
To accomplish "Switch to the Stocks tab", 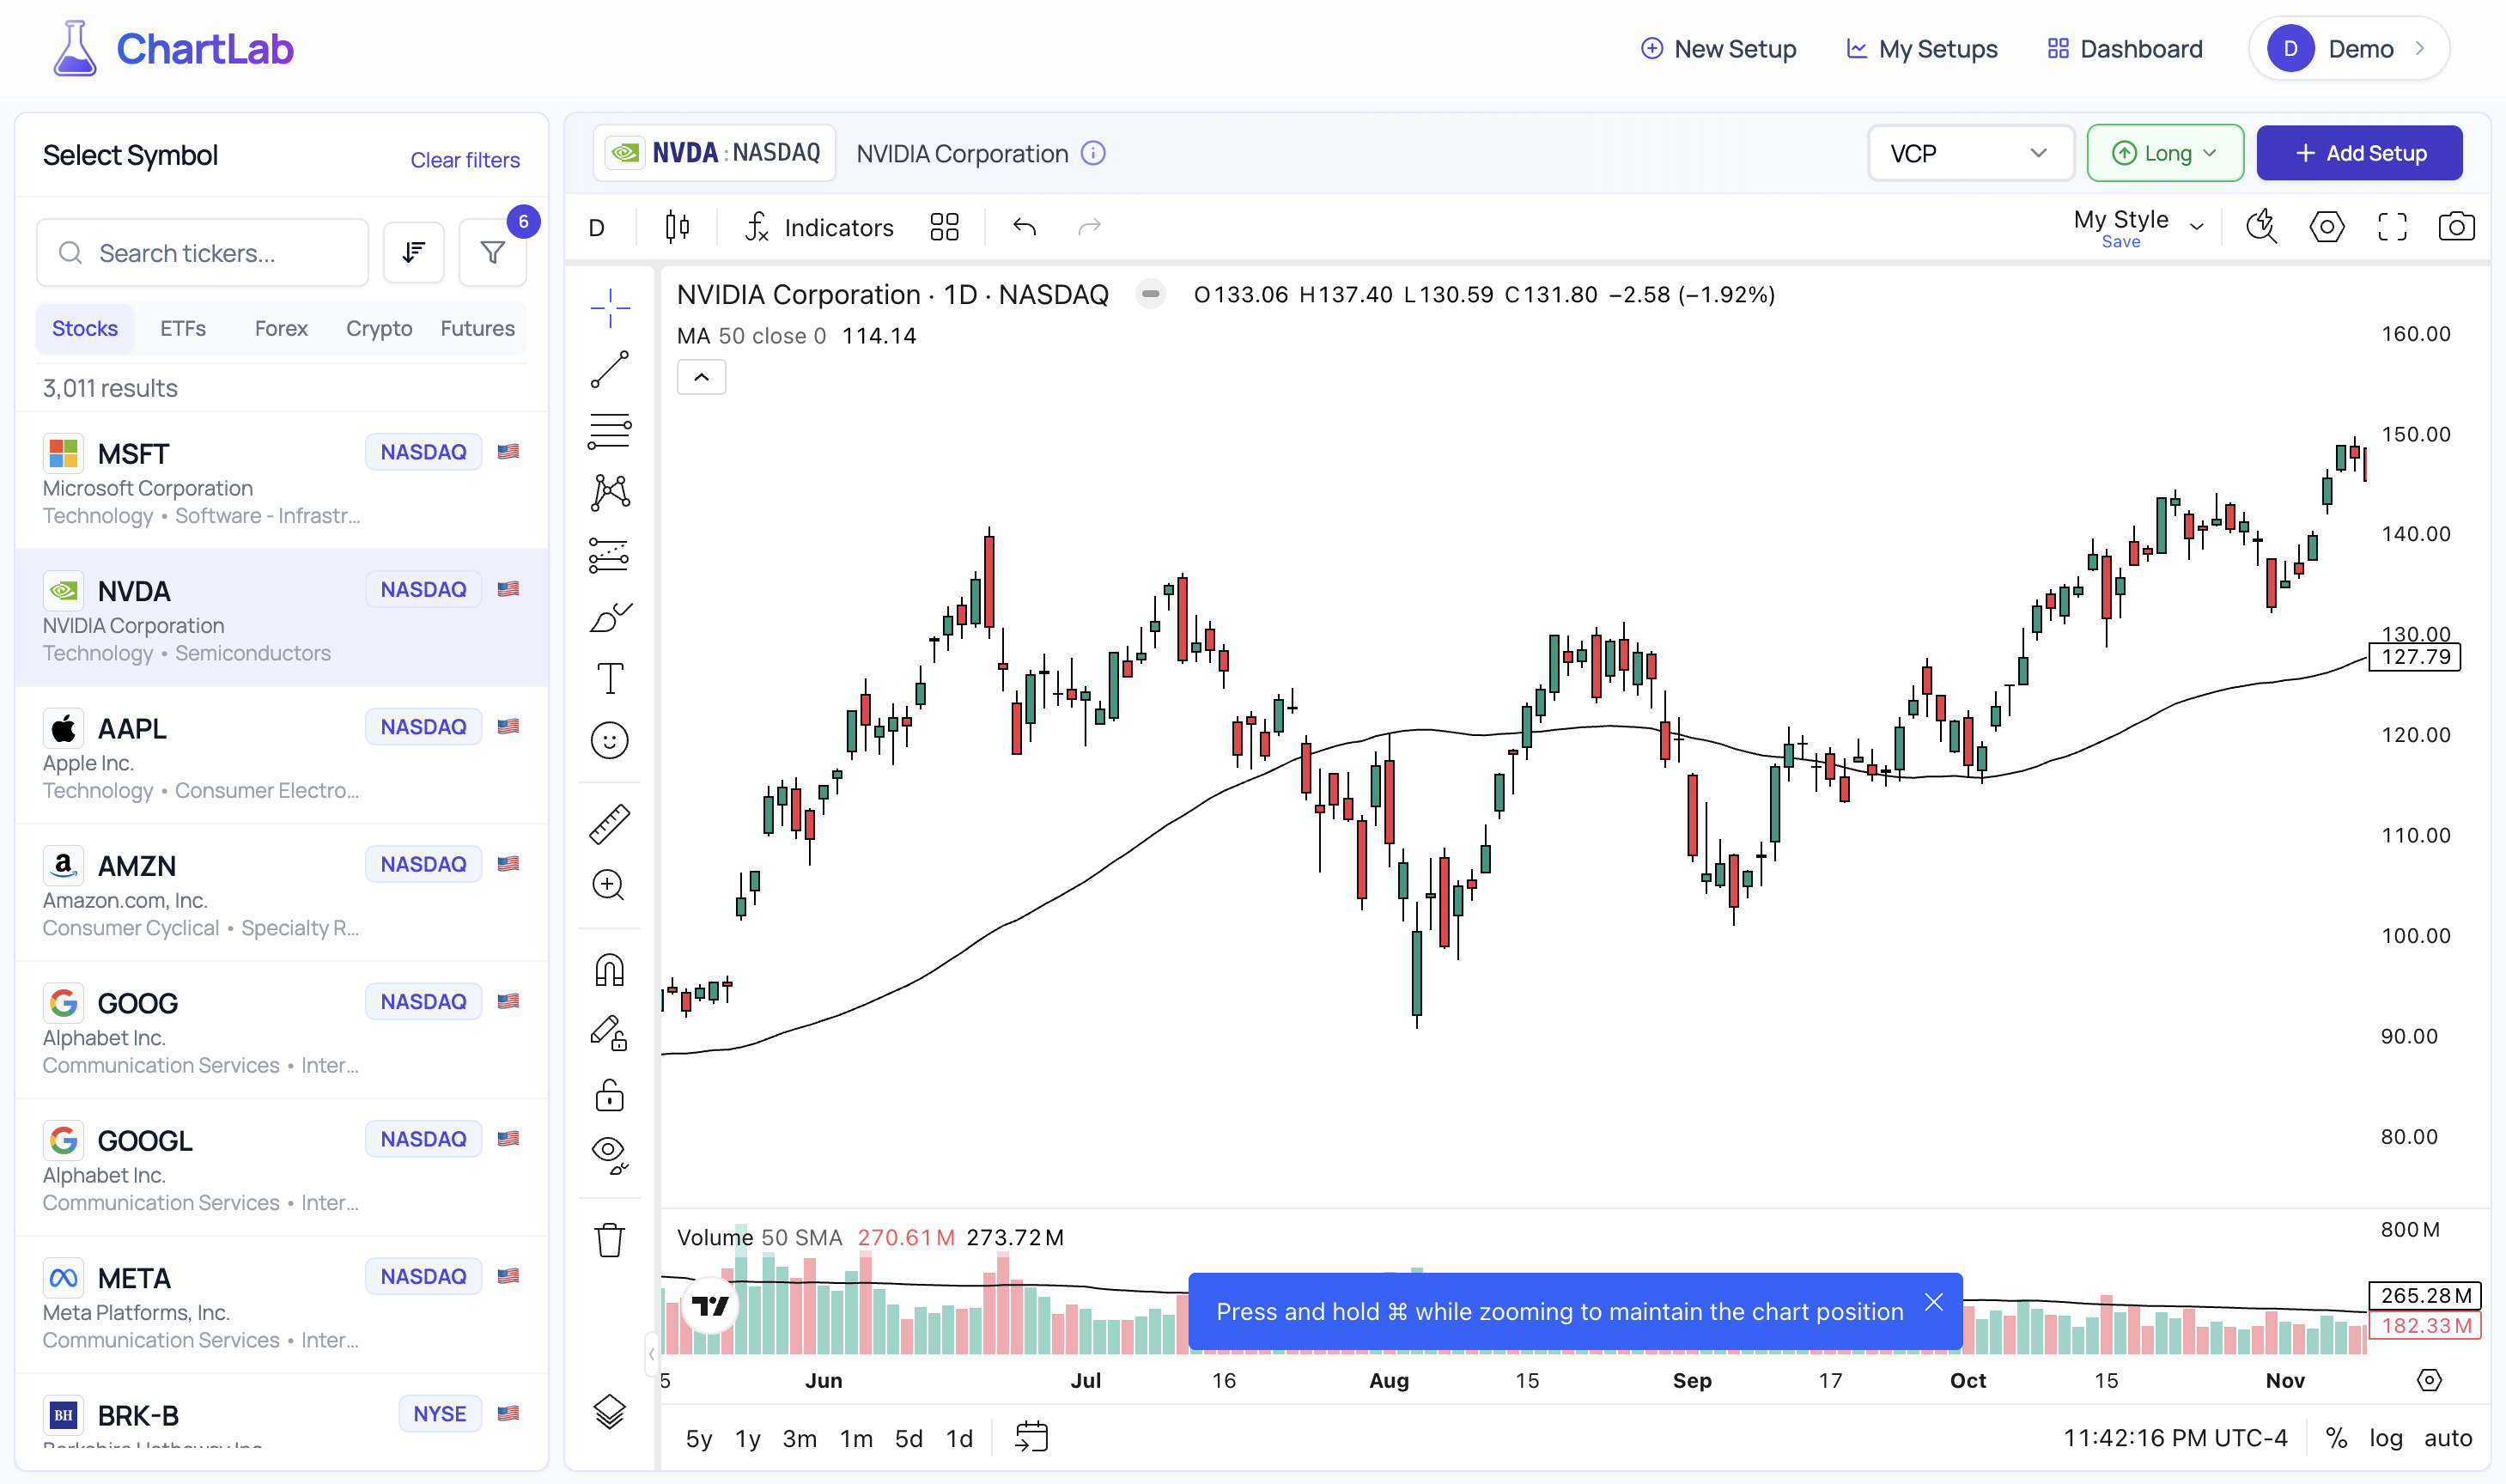I will [85, 329].
